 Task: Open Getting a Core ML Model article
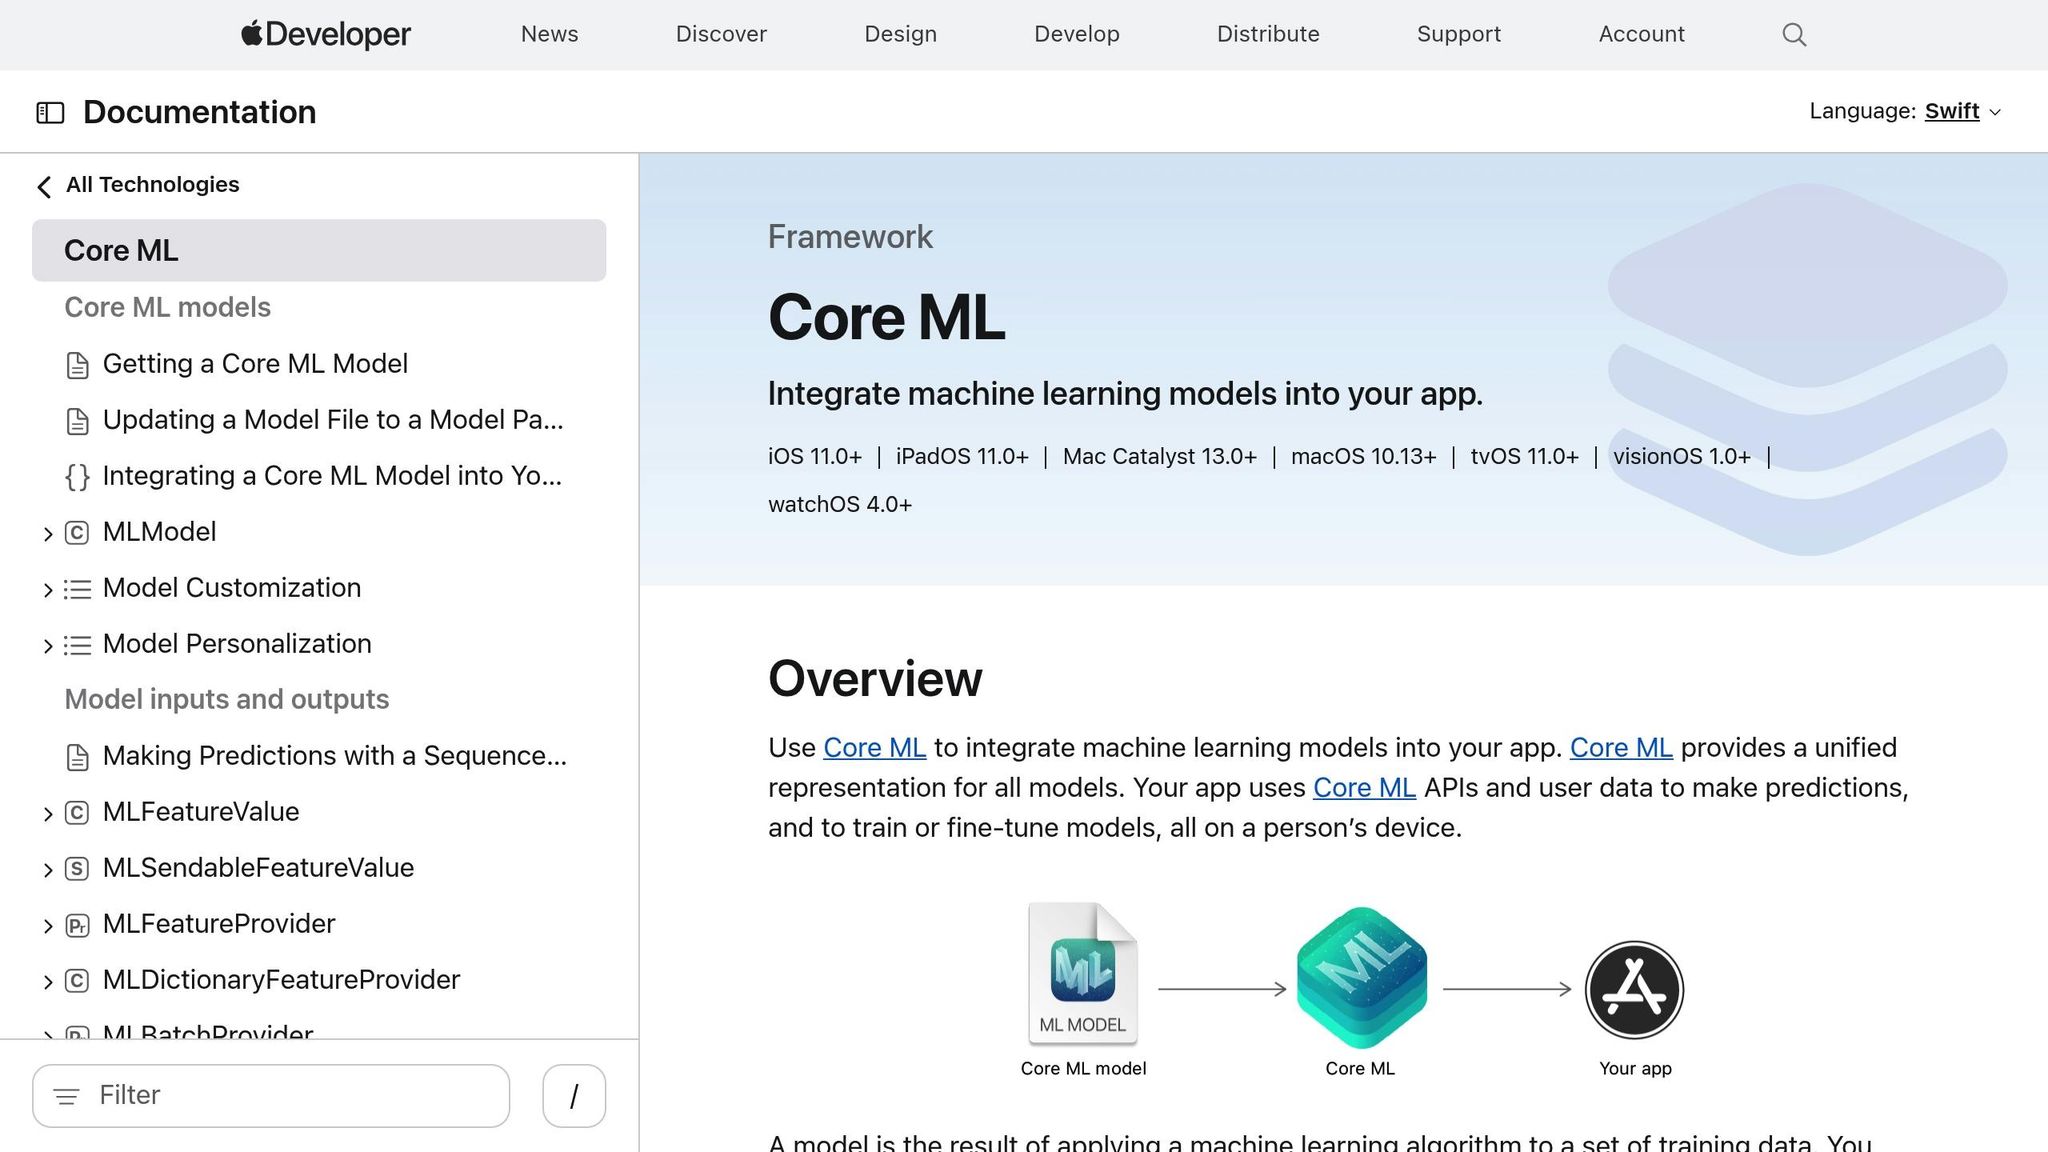coord(255,364)
